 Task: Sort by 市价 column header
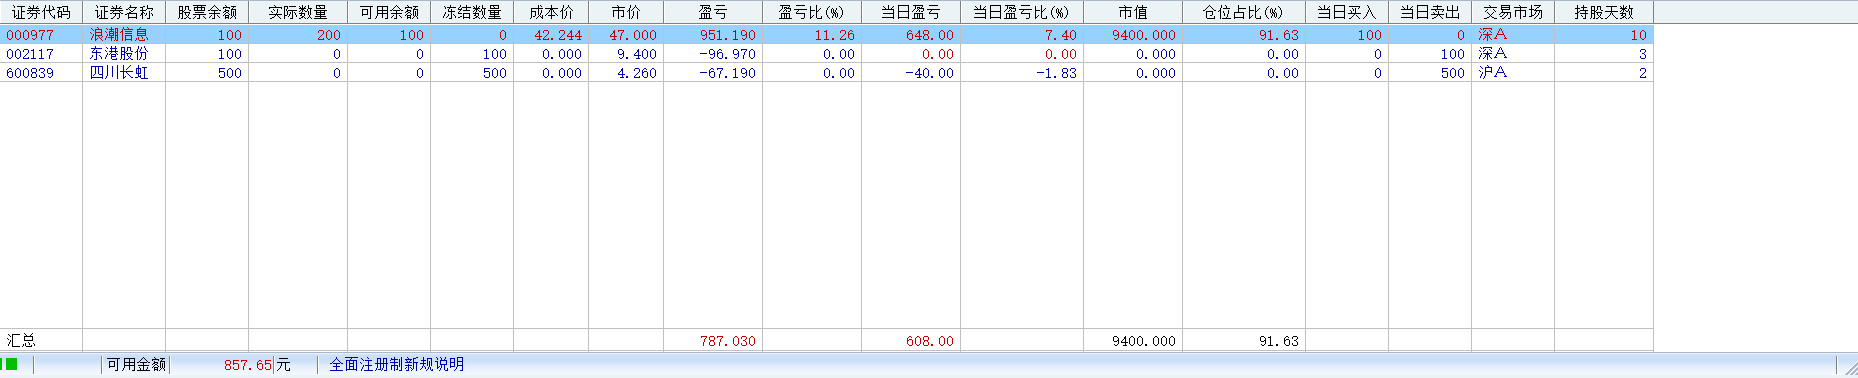click(626, 12)
